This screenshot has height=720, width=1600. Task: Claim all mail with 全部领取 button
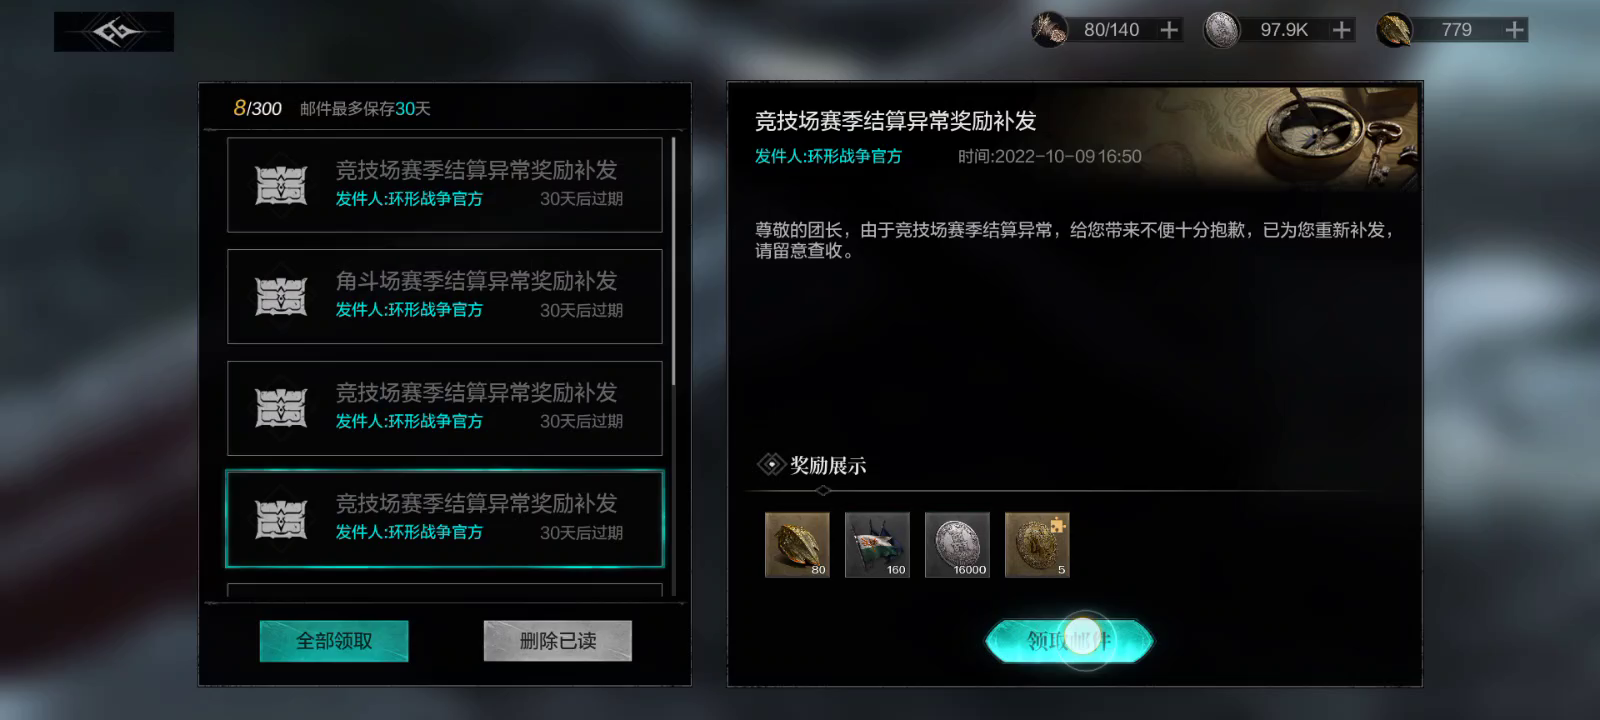tap(334, 641)
